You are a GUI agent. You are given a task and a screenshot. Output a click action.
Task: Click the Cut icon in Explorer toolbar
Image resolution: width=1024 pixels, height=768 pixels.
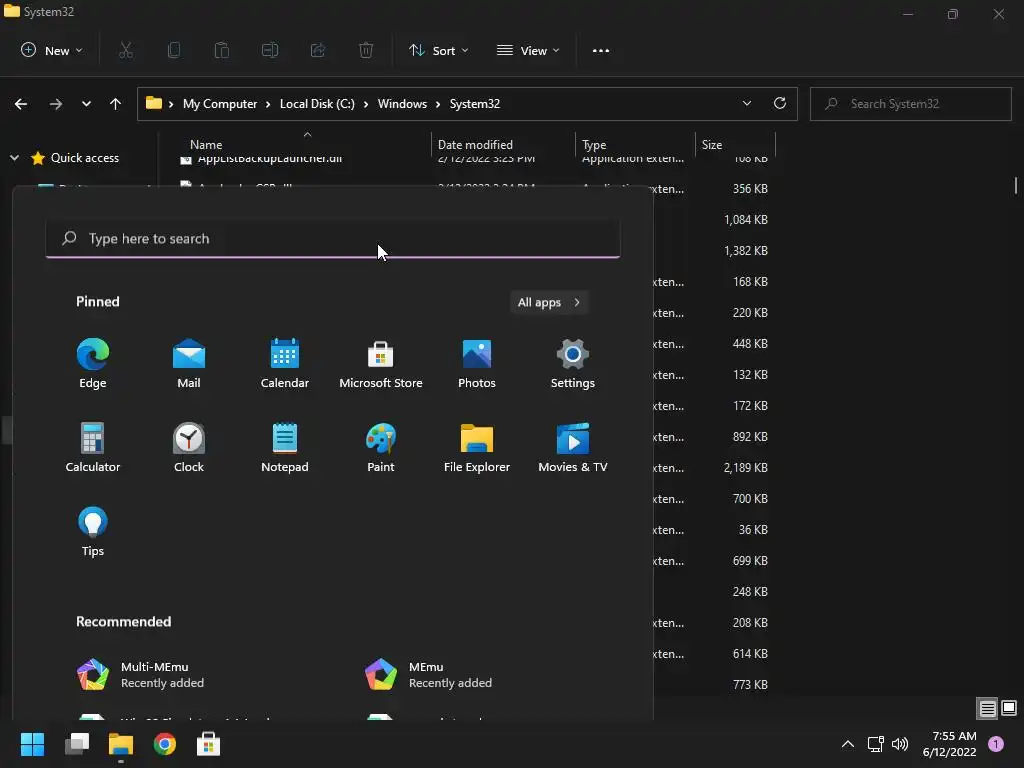(x=126, y=50)
